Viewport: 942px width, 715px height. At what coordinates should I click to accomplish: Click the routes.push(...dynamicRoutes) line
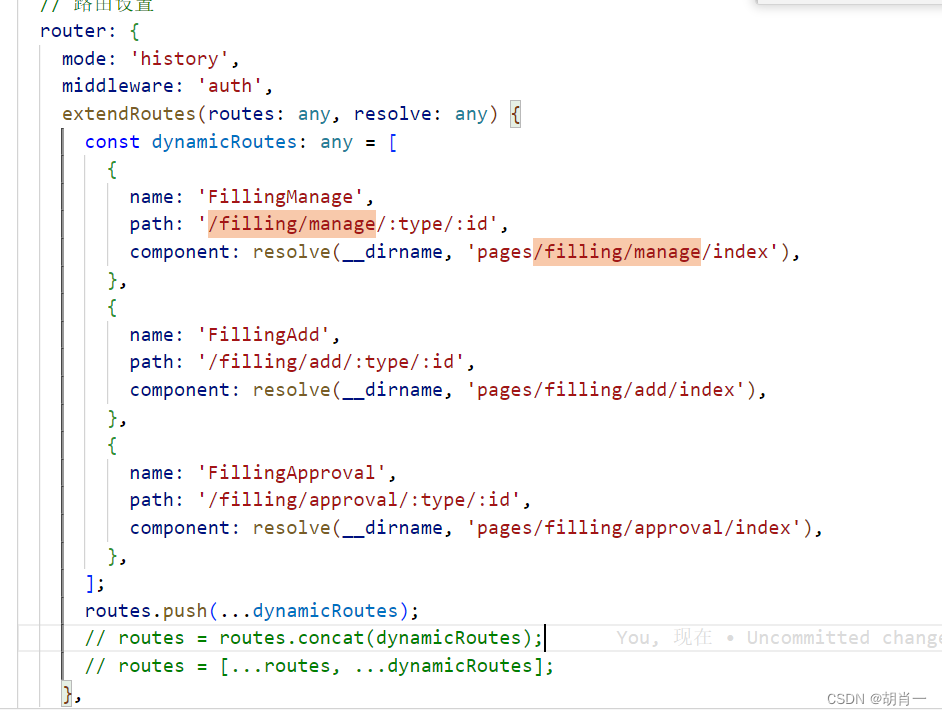pyautogui.click(x=252, y=611)
